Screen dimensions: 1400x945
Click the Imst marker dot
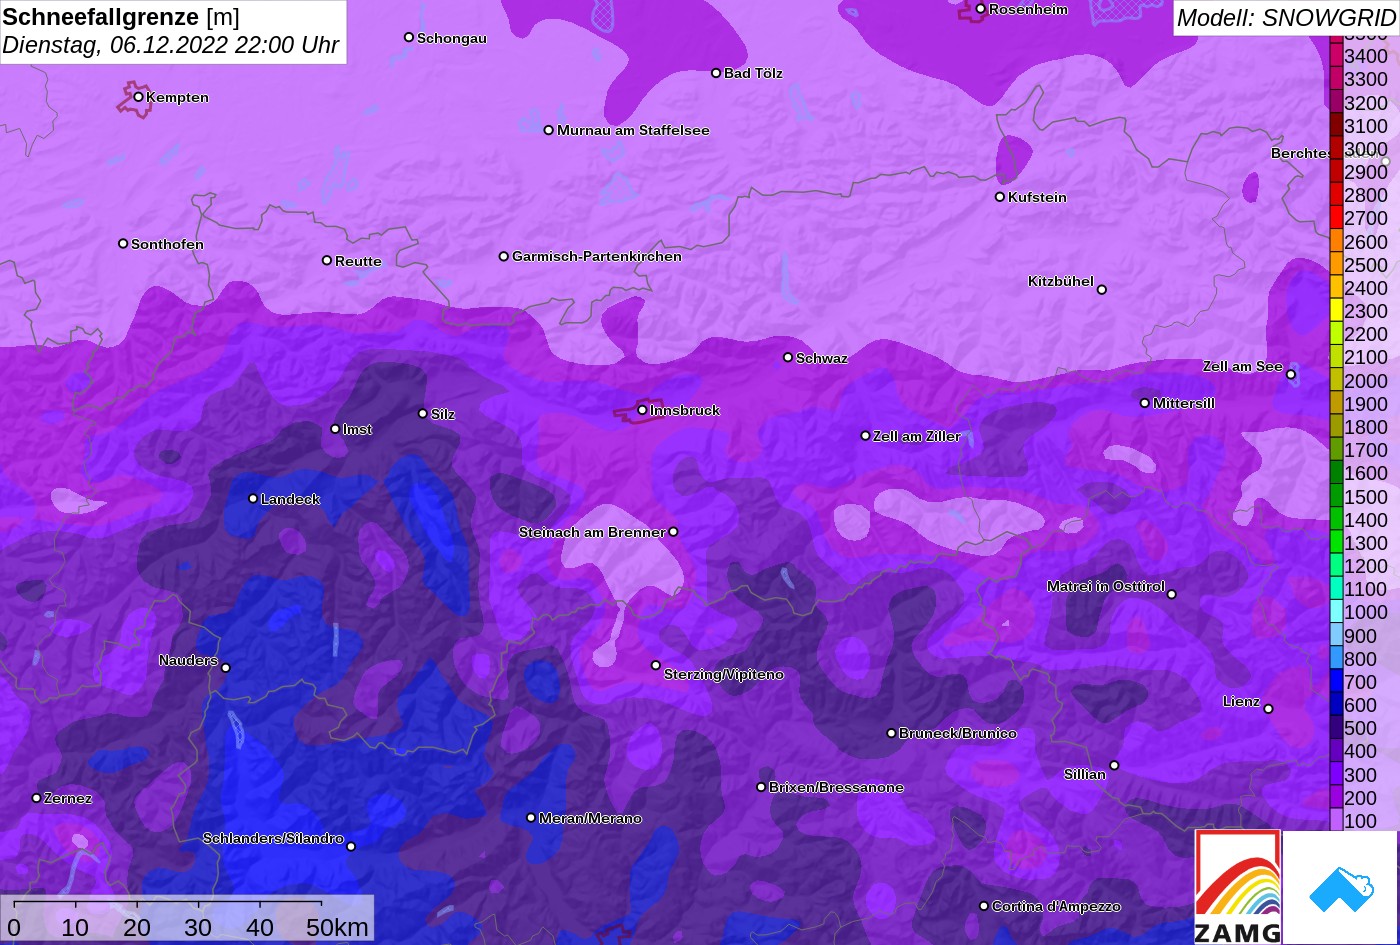[335, 429]
